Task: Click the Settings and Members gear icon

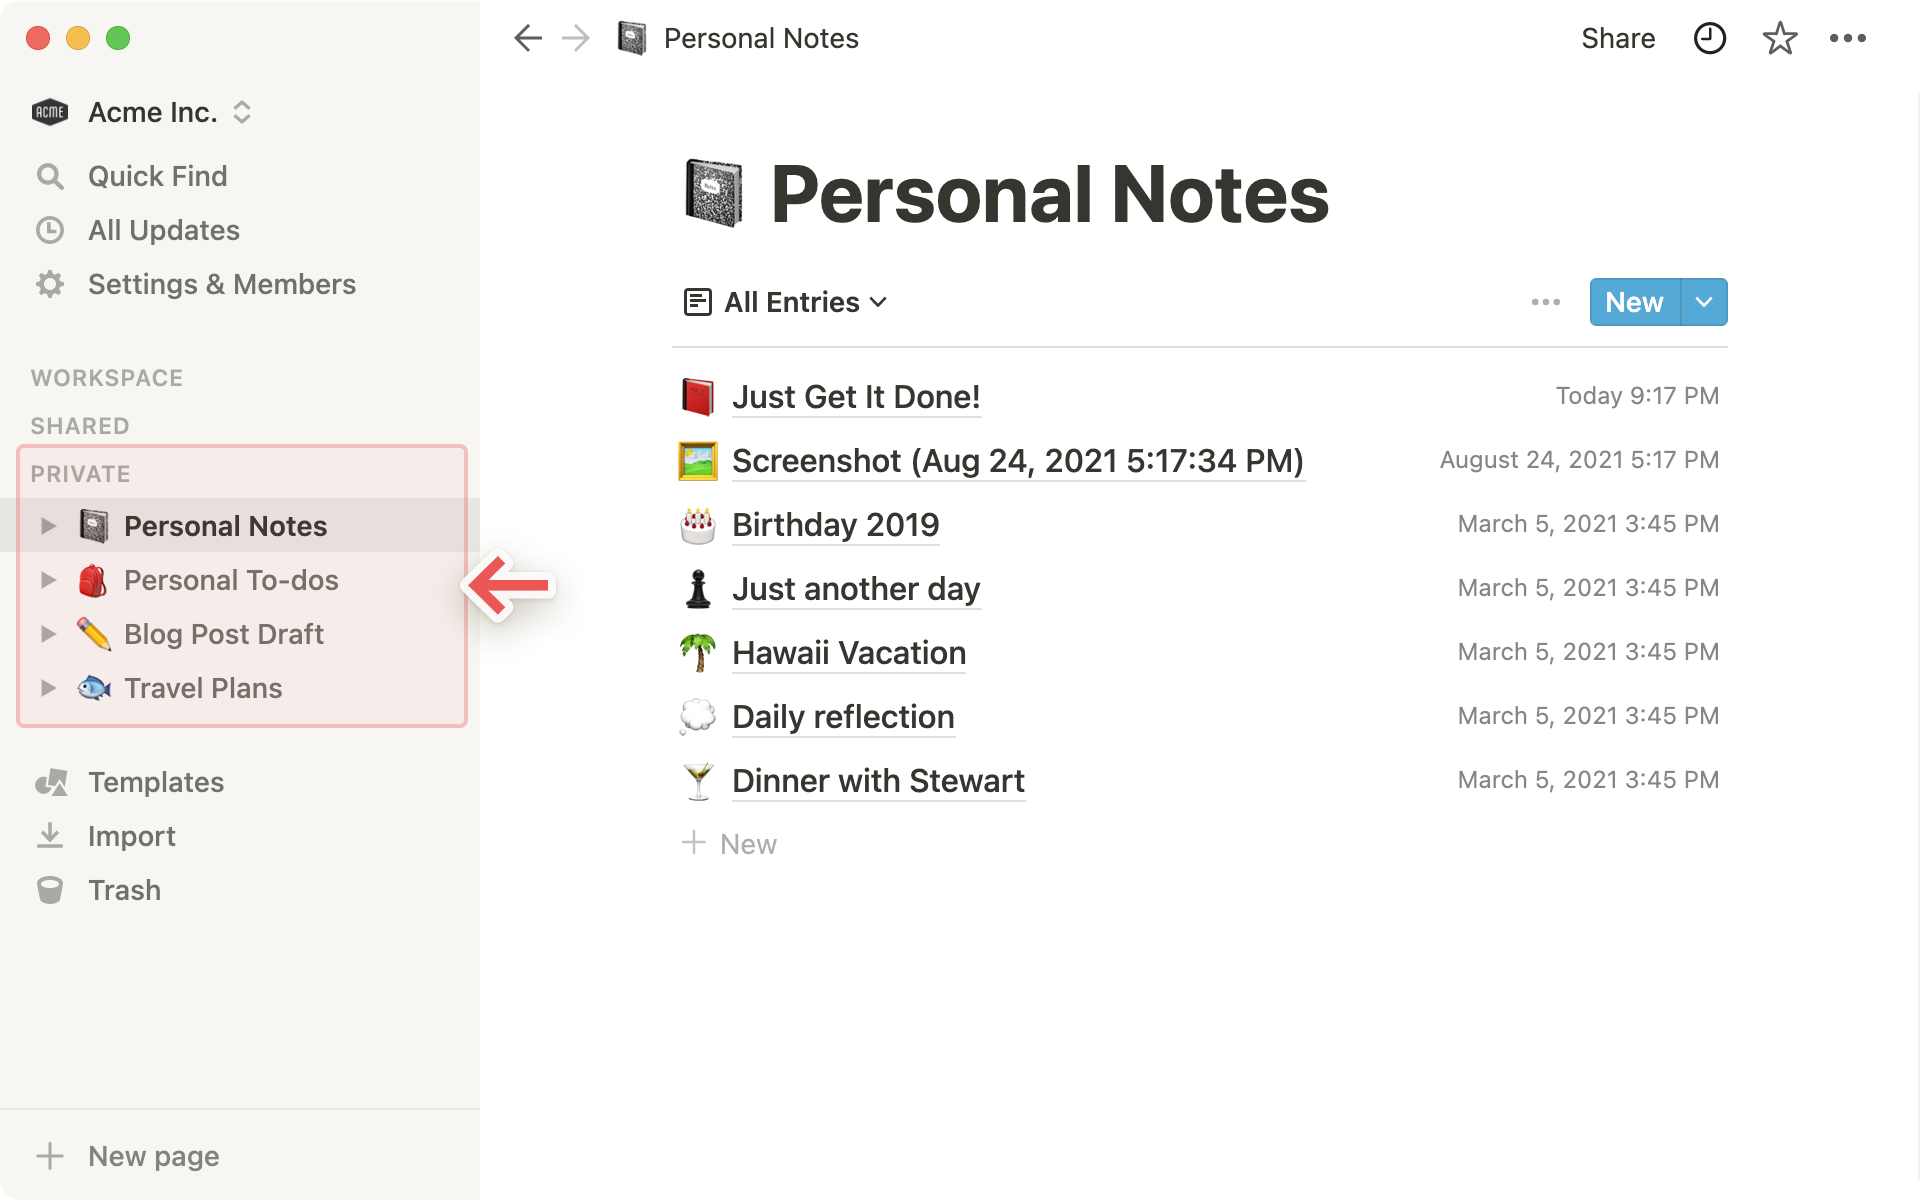Action: coord(50,283)
